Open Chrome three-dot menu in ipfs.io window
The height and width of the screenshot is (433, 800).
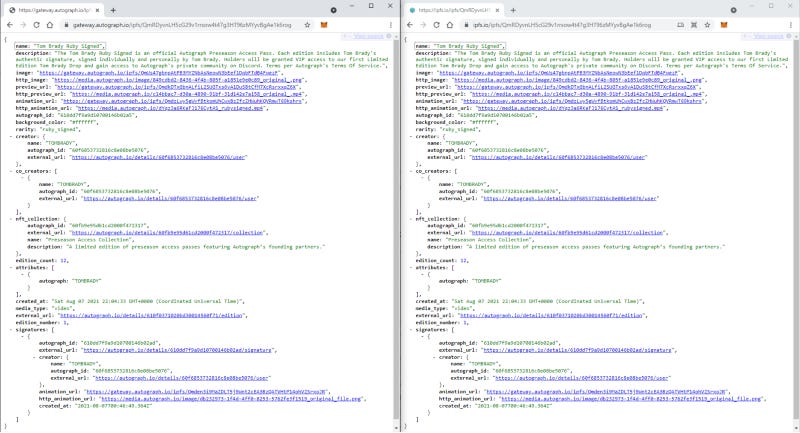tap(791, 24)
